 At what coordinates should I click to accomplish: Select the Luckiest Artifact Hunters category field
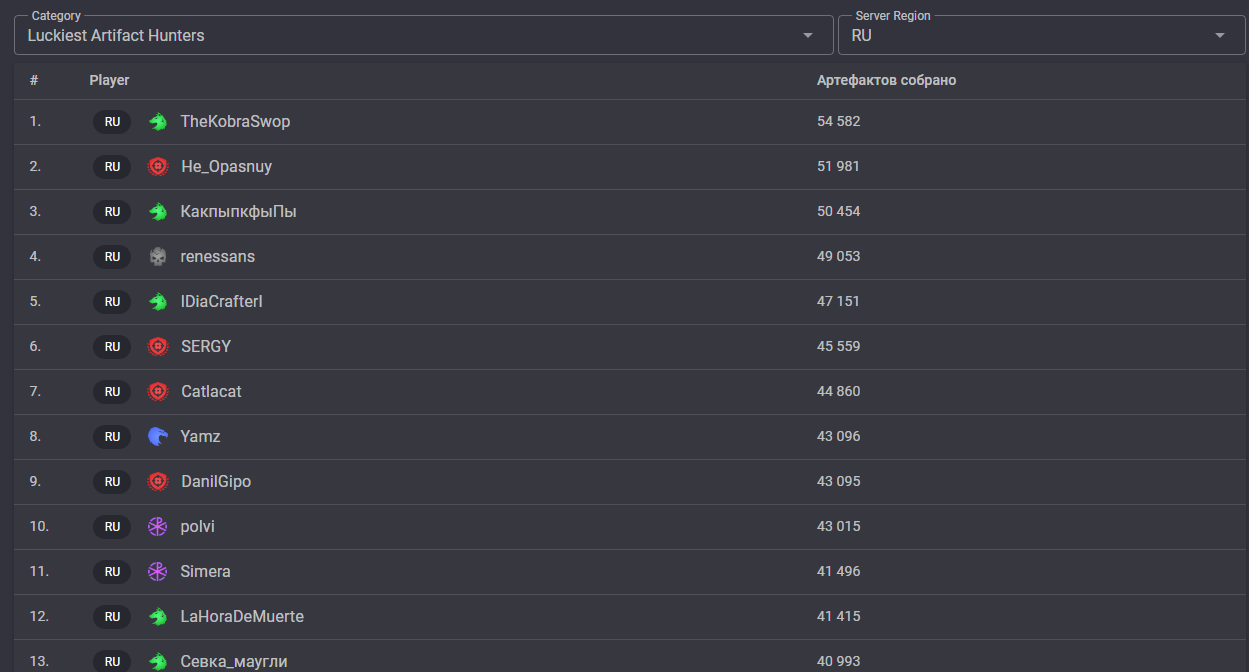pos(424,35)
